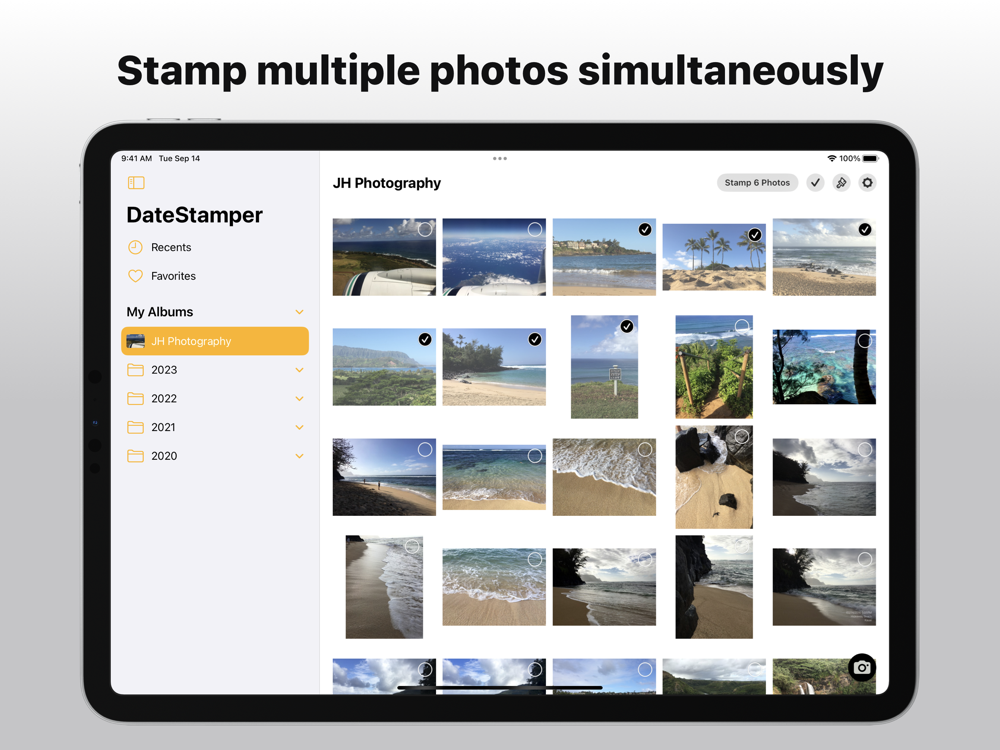
Task: Open Recents in the sidebar
Action: pyautogui.click(x=215, y=247)
